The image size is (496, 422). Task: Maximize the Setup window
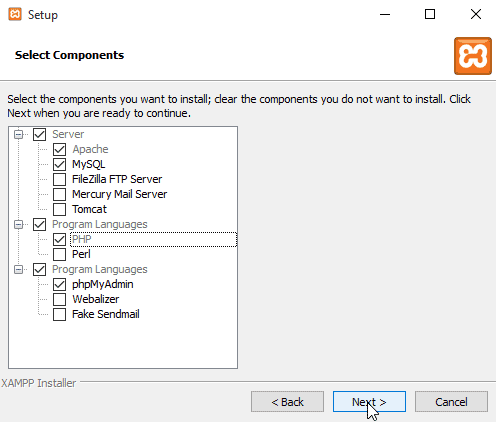(x=430, y=14)
